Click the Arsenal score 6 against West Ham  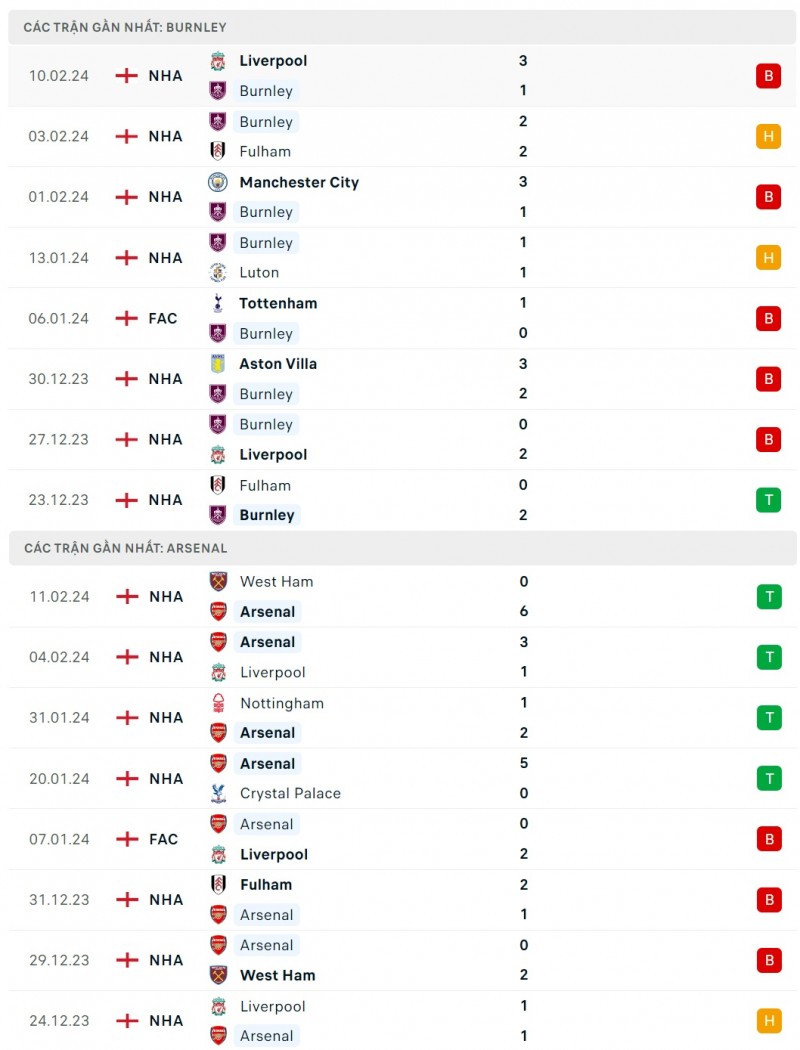coord(524,611)
